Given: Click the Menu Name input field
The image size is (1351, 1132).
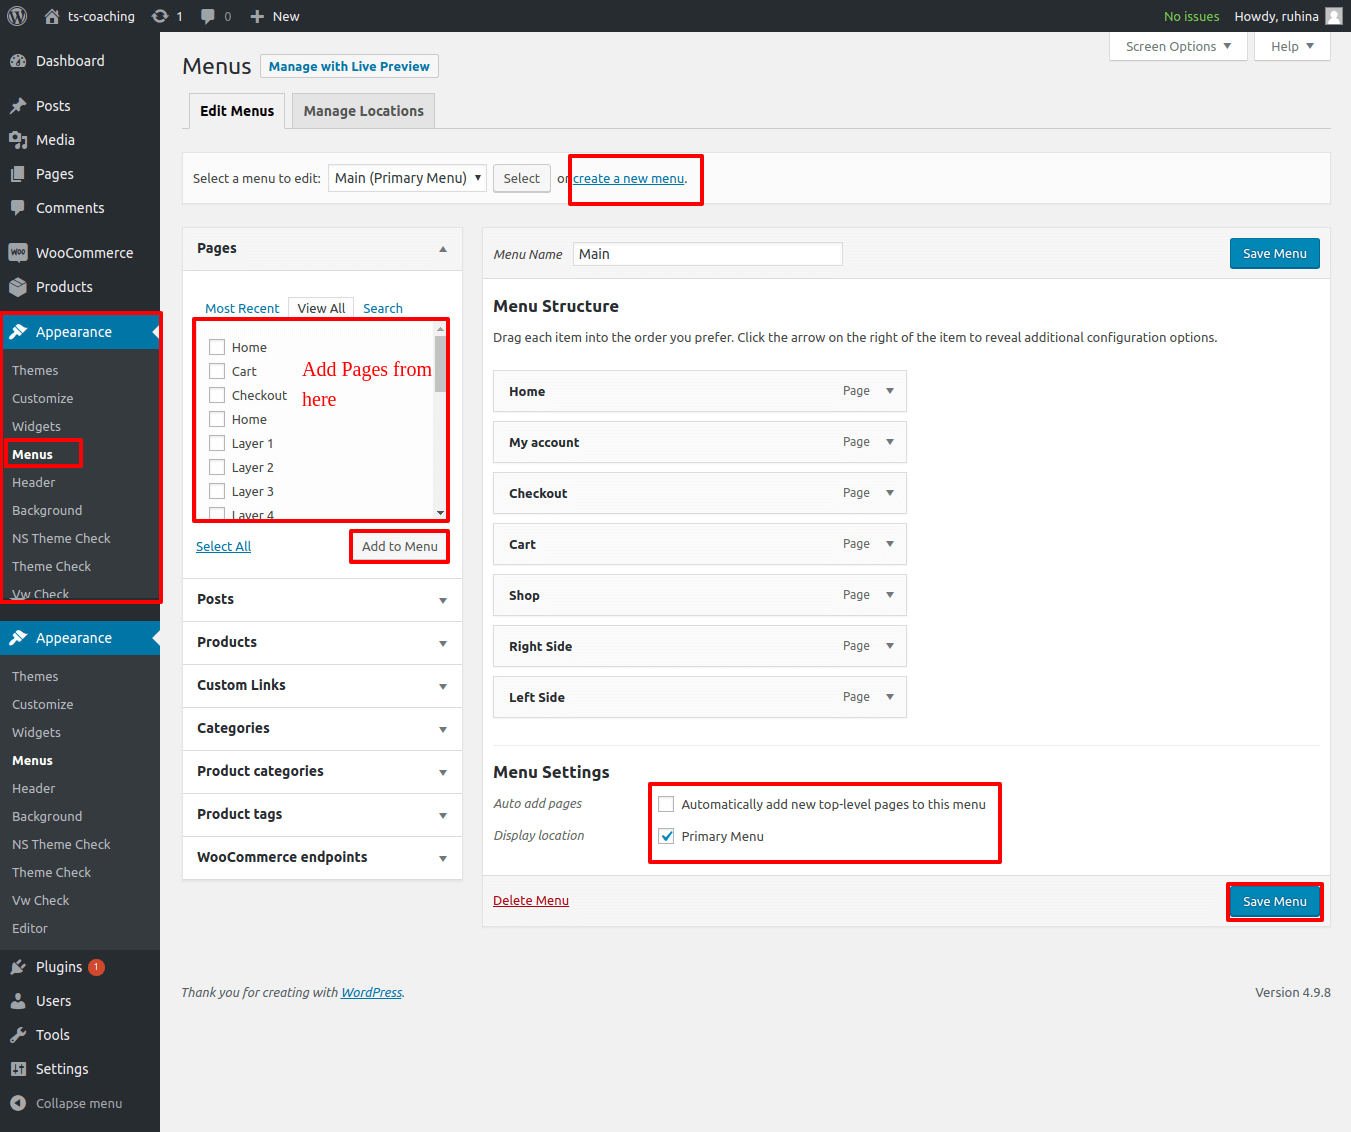Looking at the screenshot, I should pos(707,254).
